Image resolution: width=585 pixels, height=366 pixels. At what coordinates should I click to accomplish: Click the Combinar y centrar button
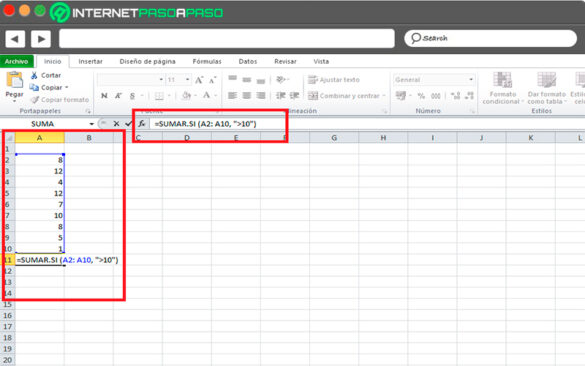click(x=344, y=96)
